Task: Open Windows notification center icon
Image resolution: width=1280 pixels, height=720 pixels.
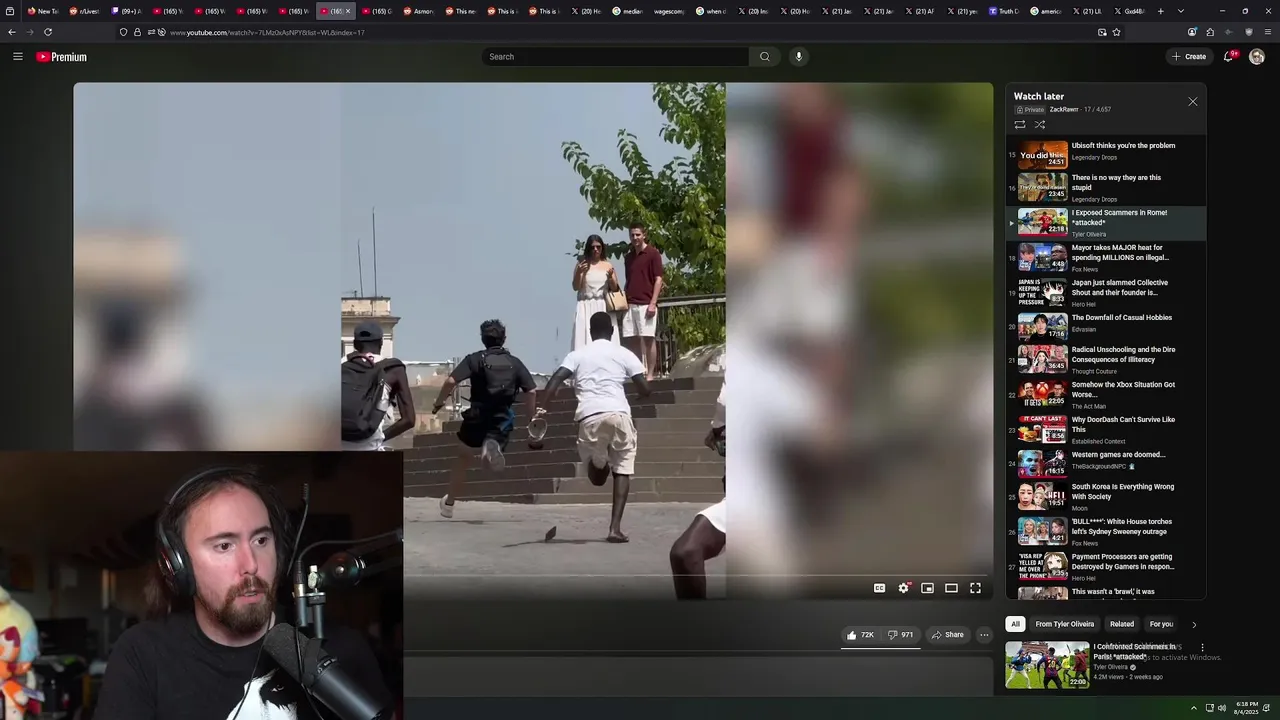Action: pyautogui.click(x=1267, y=708)
